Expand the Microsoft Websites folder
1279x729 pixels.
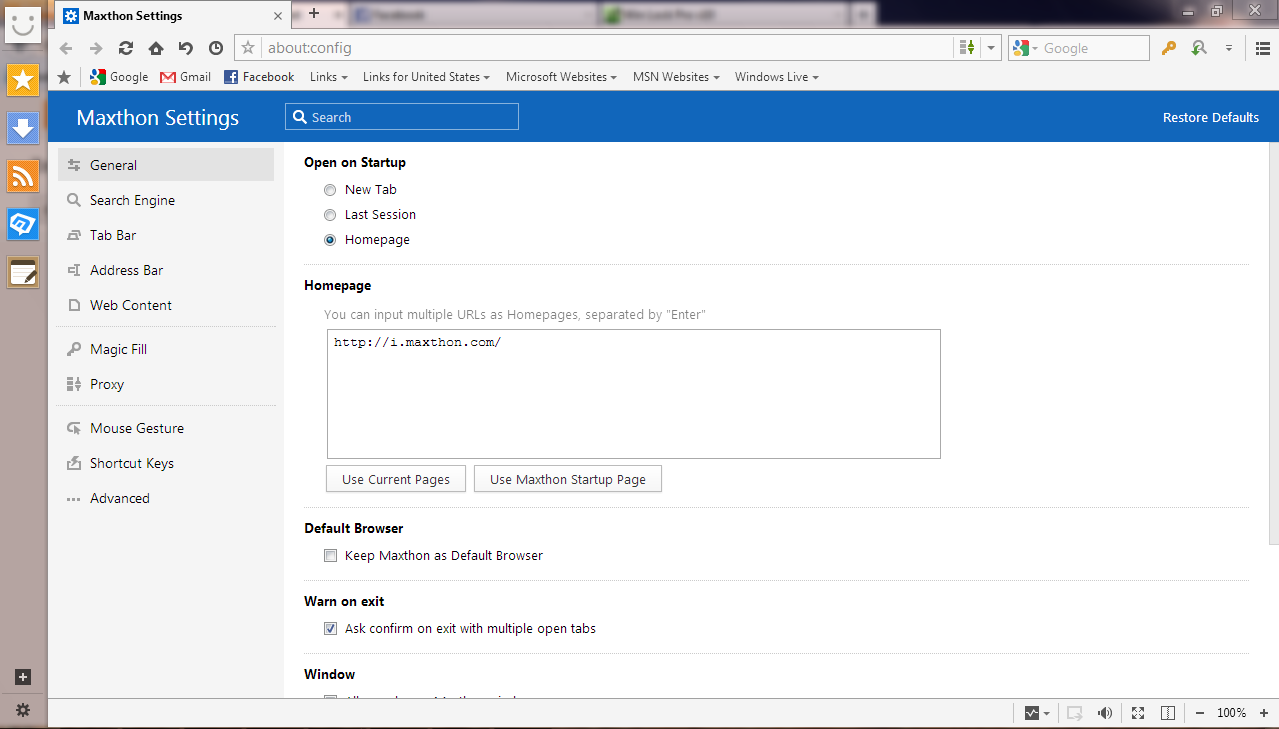(561, 77)
